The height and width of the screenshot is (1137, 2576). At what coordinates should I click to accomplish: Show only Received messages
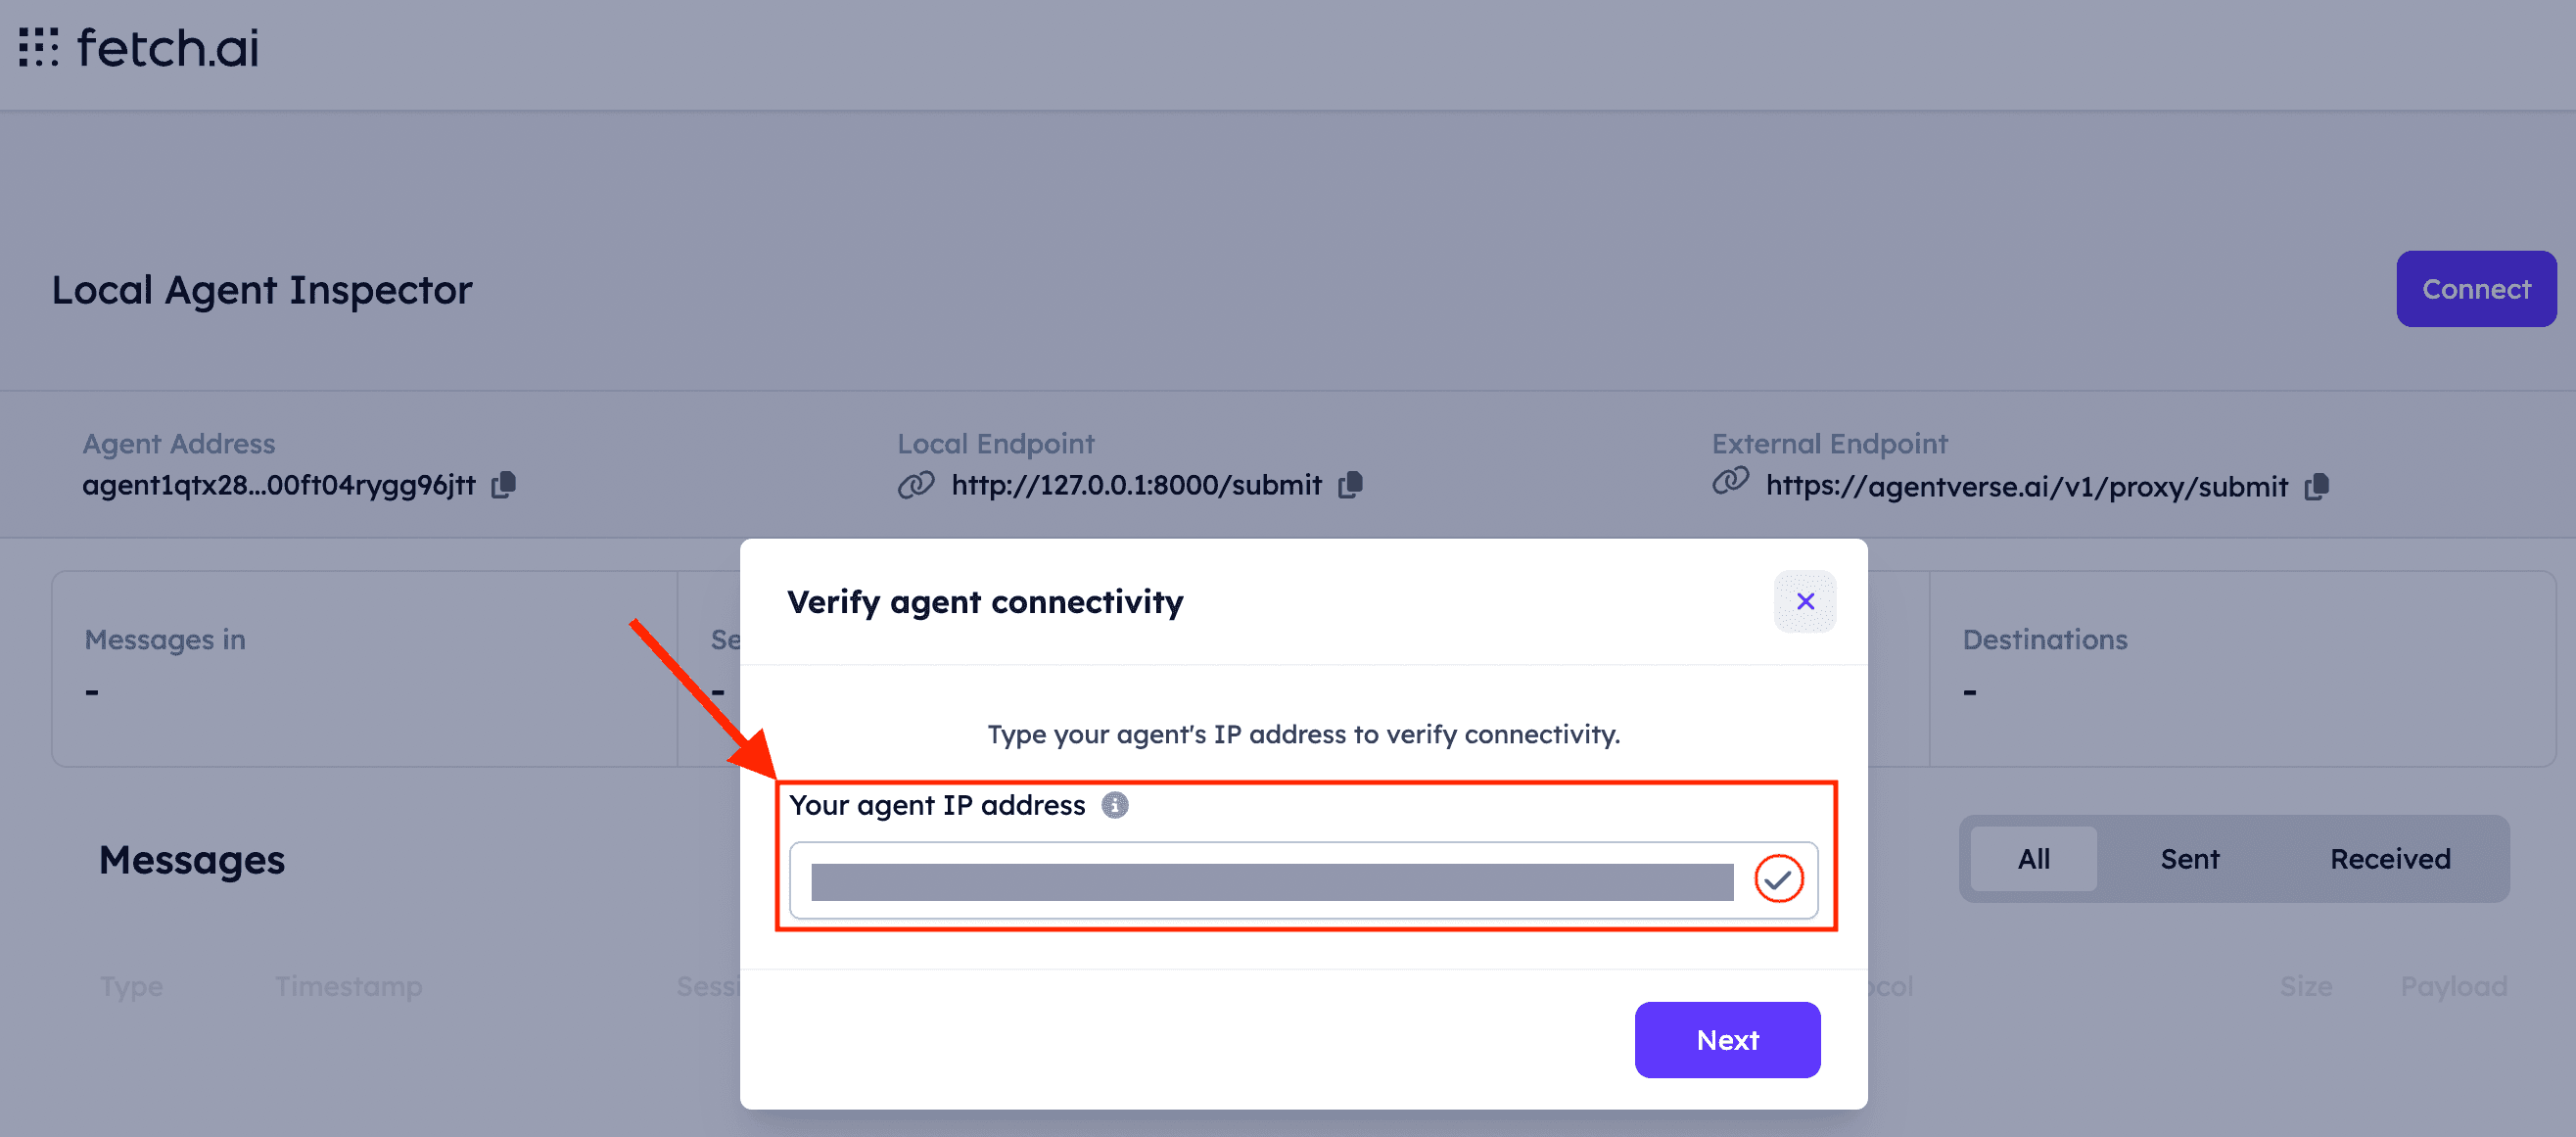coord(2389,859)
